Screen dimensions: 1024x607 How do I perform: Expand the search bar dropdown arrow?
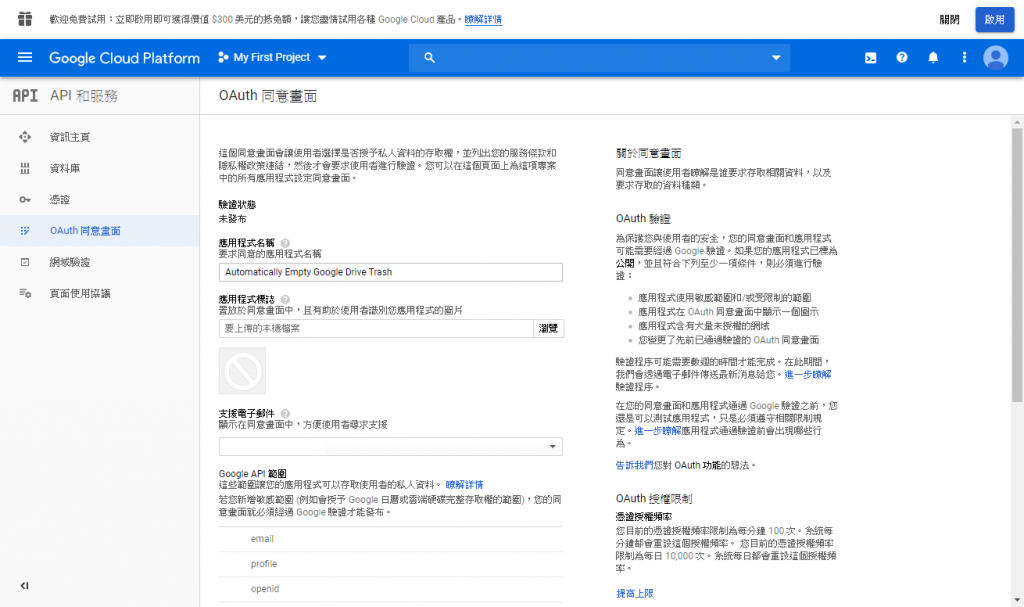click(776, 57)
